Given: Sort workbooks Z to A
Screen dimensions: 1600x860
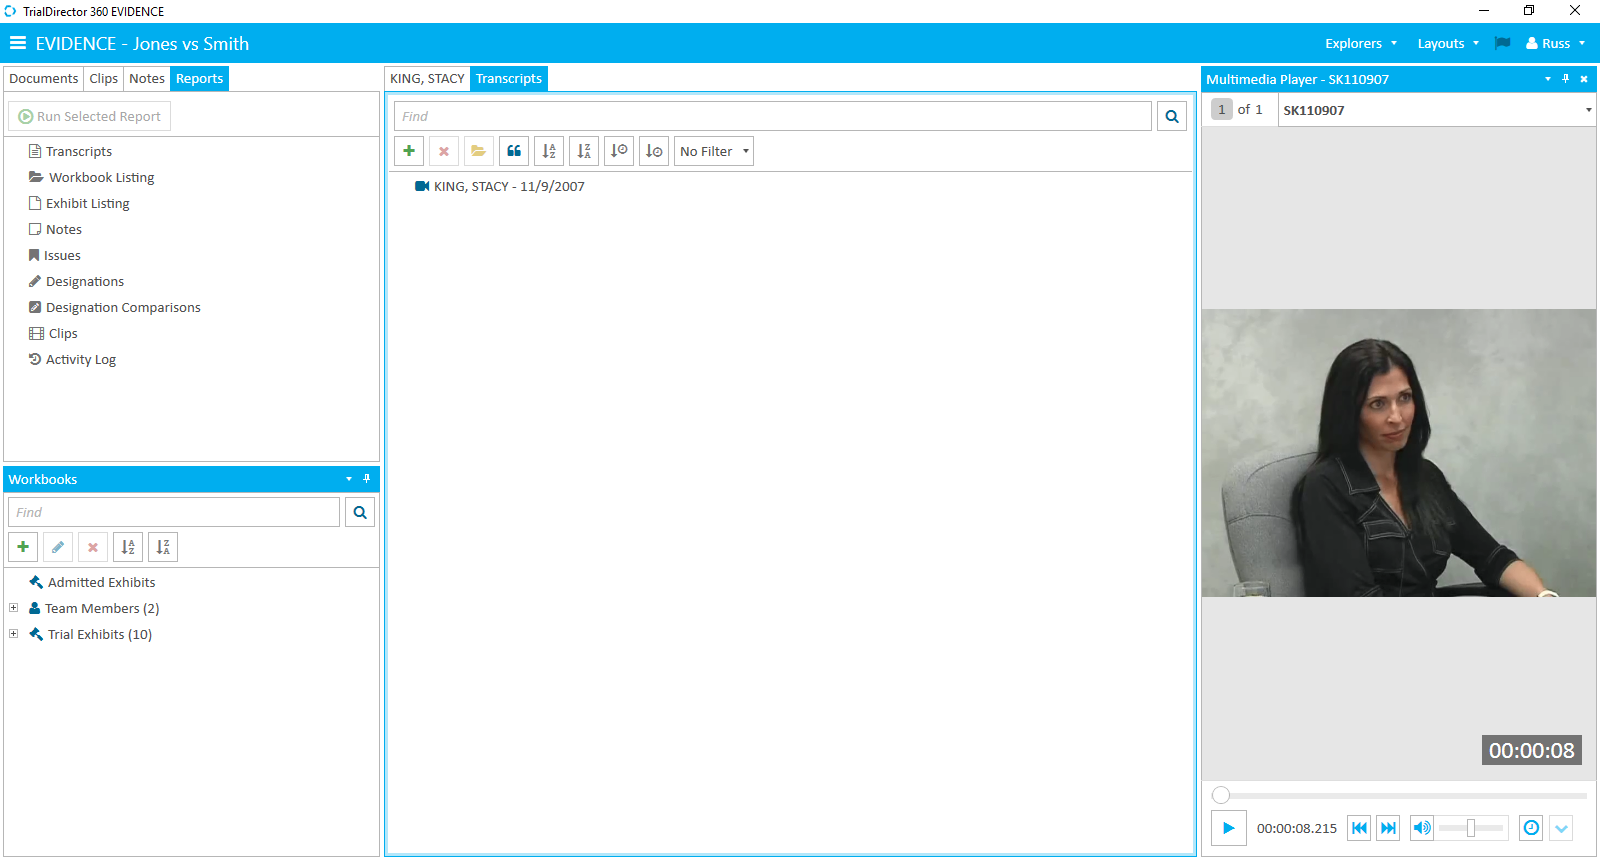Looking at the screenshot, I should click(163, 547).
